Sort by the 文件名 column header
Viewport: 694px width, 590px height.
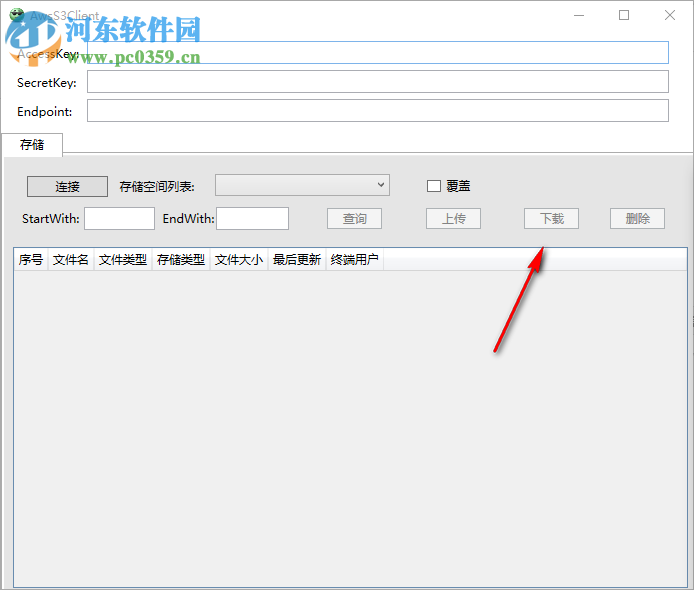(71, 259)
